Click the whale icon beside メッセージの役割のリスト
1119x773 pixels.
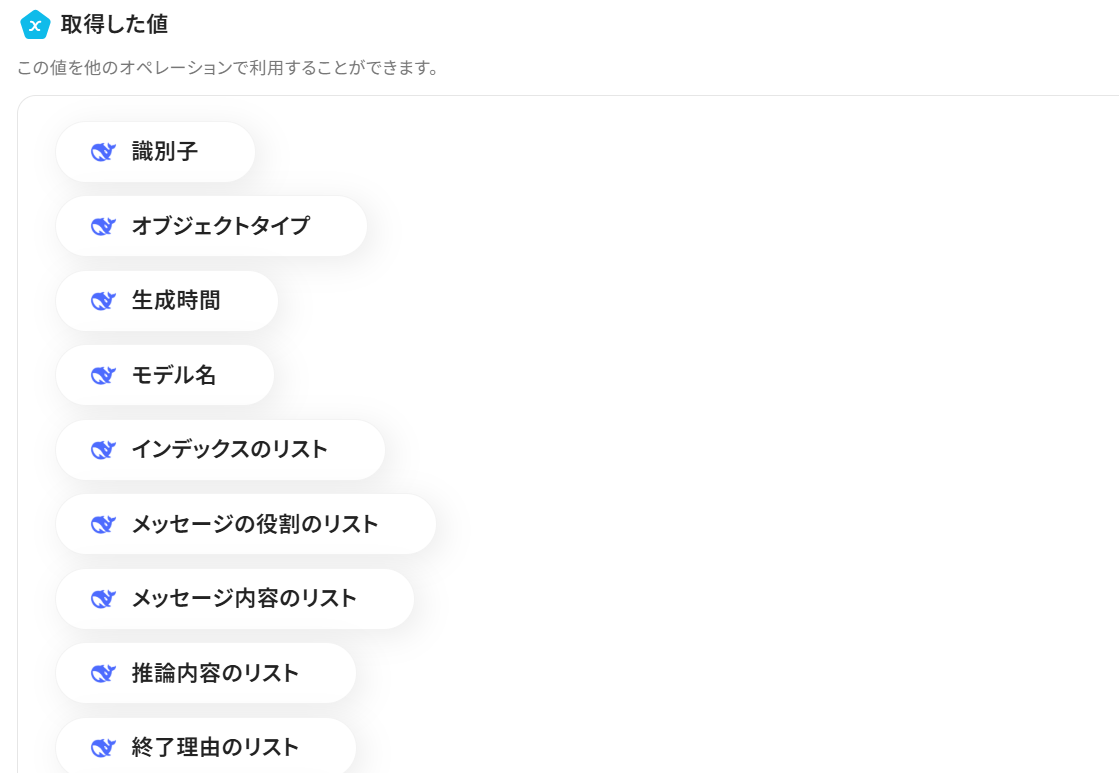tap(104, 524)
